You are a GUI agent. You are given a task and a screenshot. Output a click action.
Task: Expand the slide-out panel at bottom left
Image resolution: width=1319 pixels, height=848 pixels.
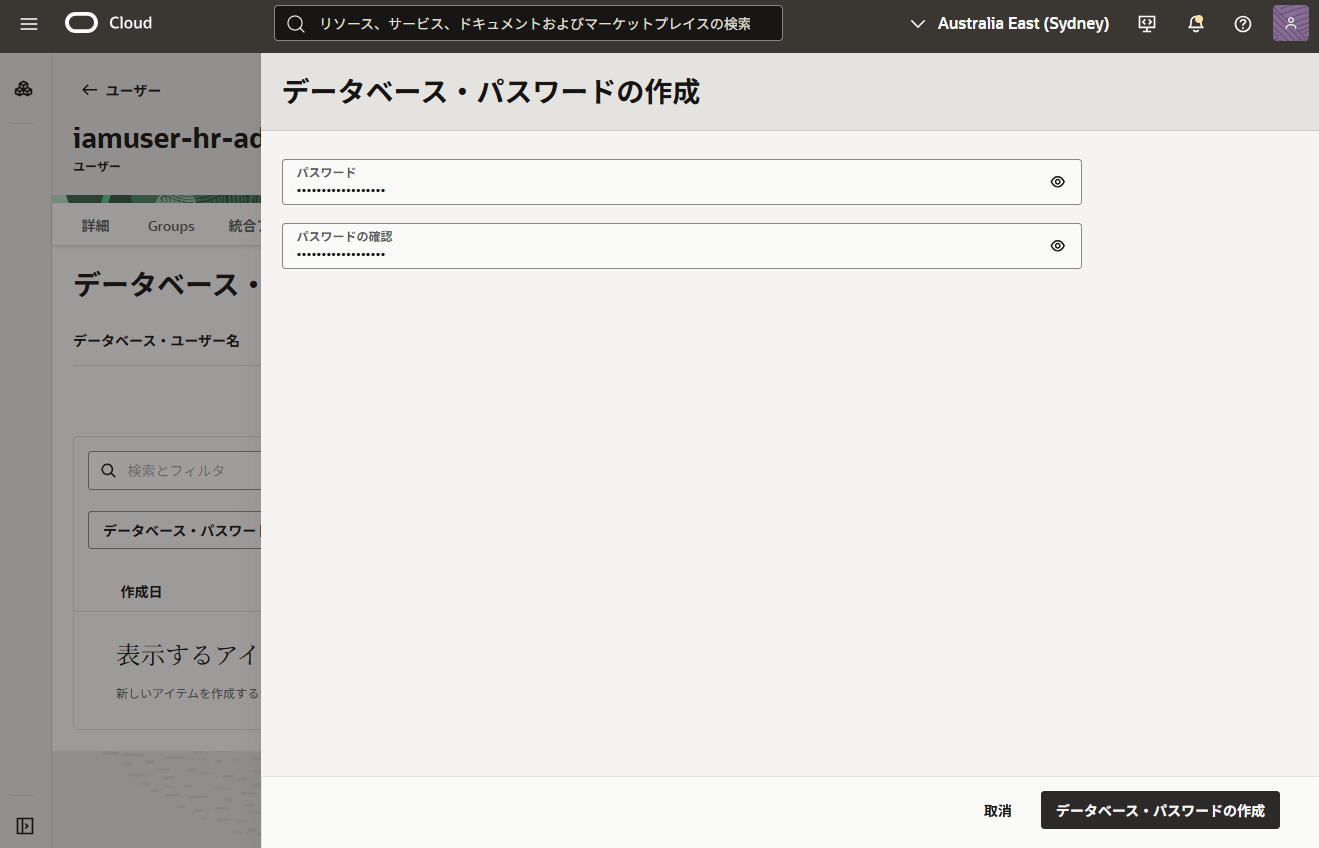click(x=24, y=825)
